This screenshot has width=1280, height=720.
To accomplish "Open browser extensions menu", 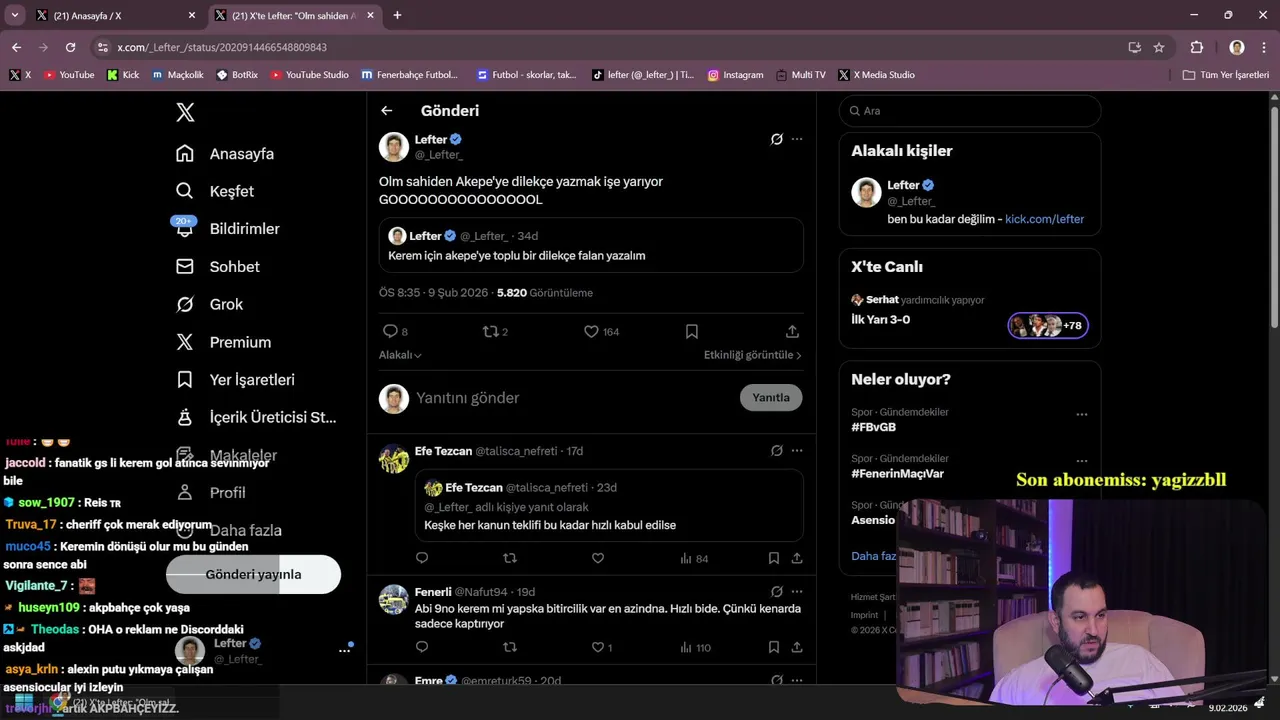I will pyautogui.click(x=1197, y=47).
